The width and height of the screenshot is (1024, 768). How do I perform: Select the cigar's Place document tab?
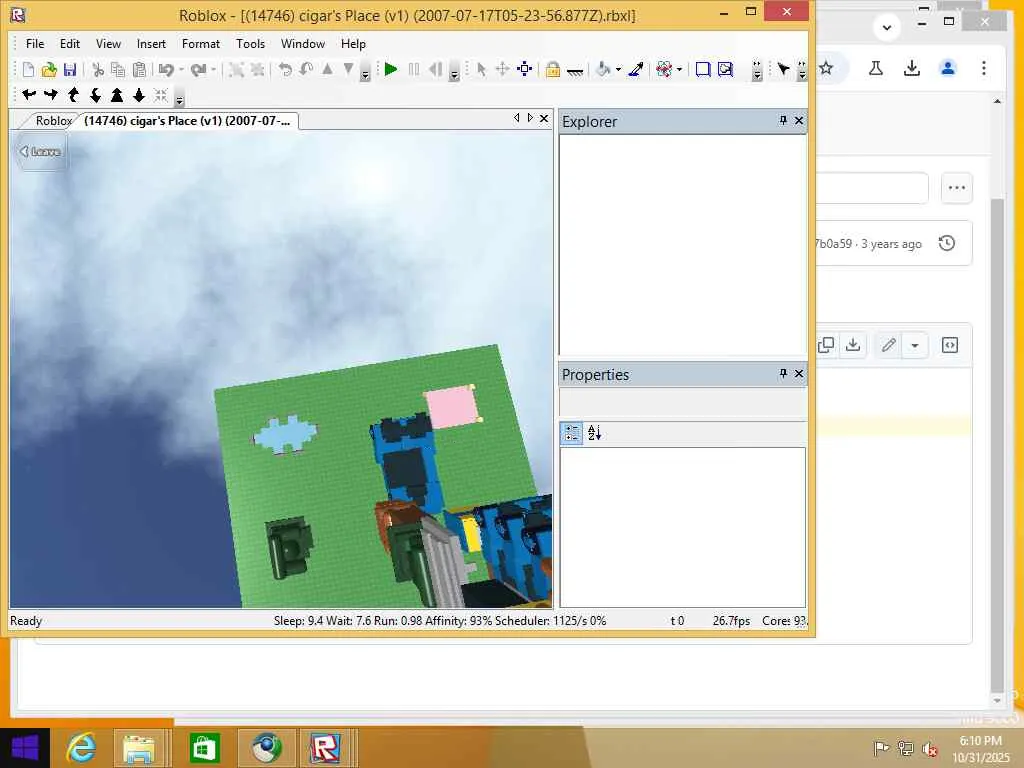click(x=187, y=121)
